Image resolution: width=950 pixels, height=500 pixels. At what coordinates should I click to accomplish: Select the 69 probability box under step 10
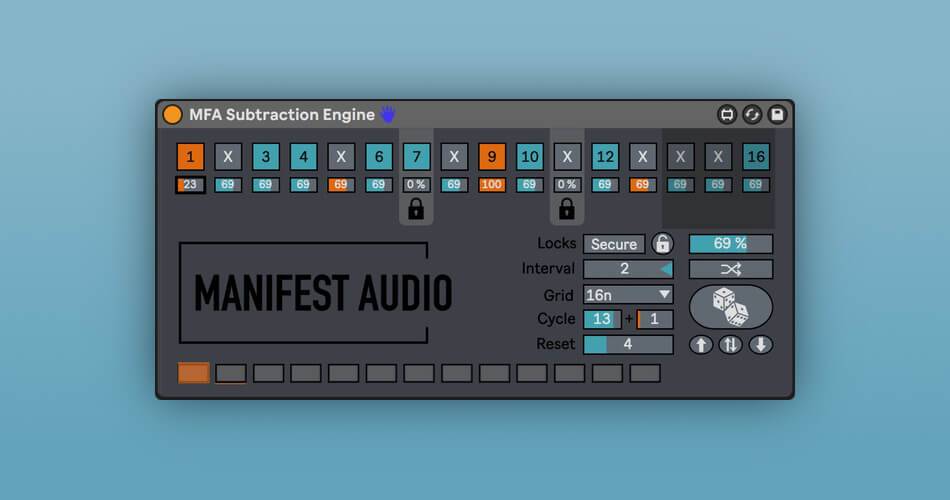[x=530, y=185]
